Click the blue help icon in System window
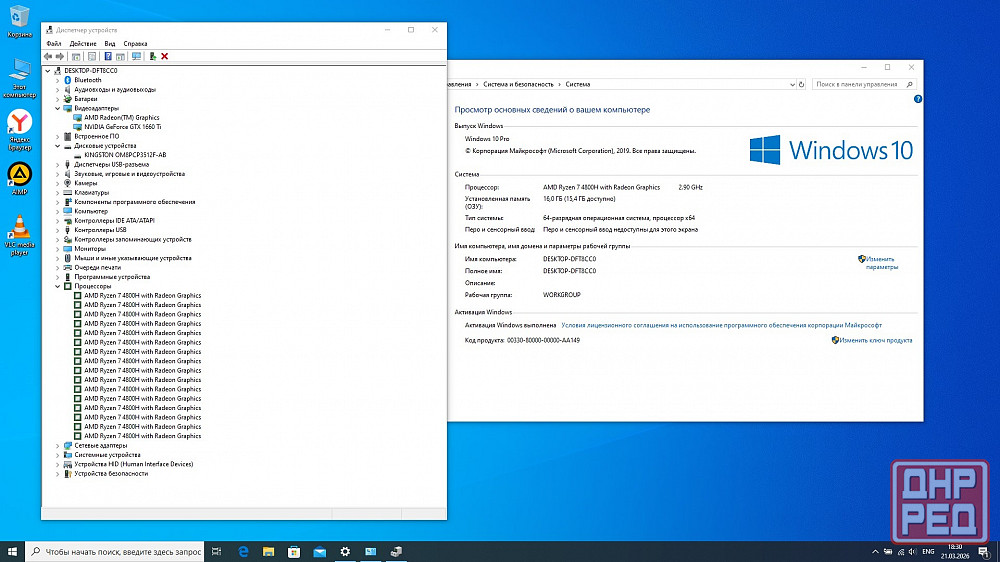The height and width of the screenshot is (562, 1000). tap(917, 101)
